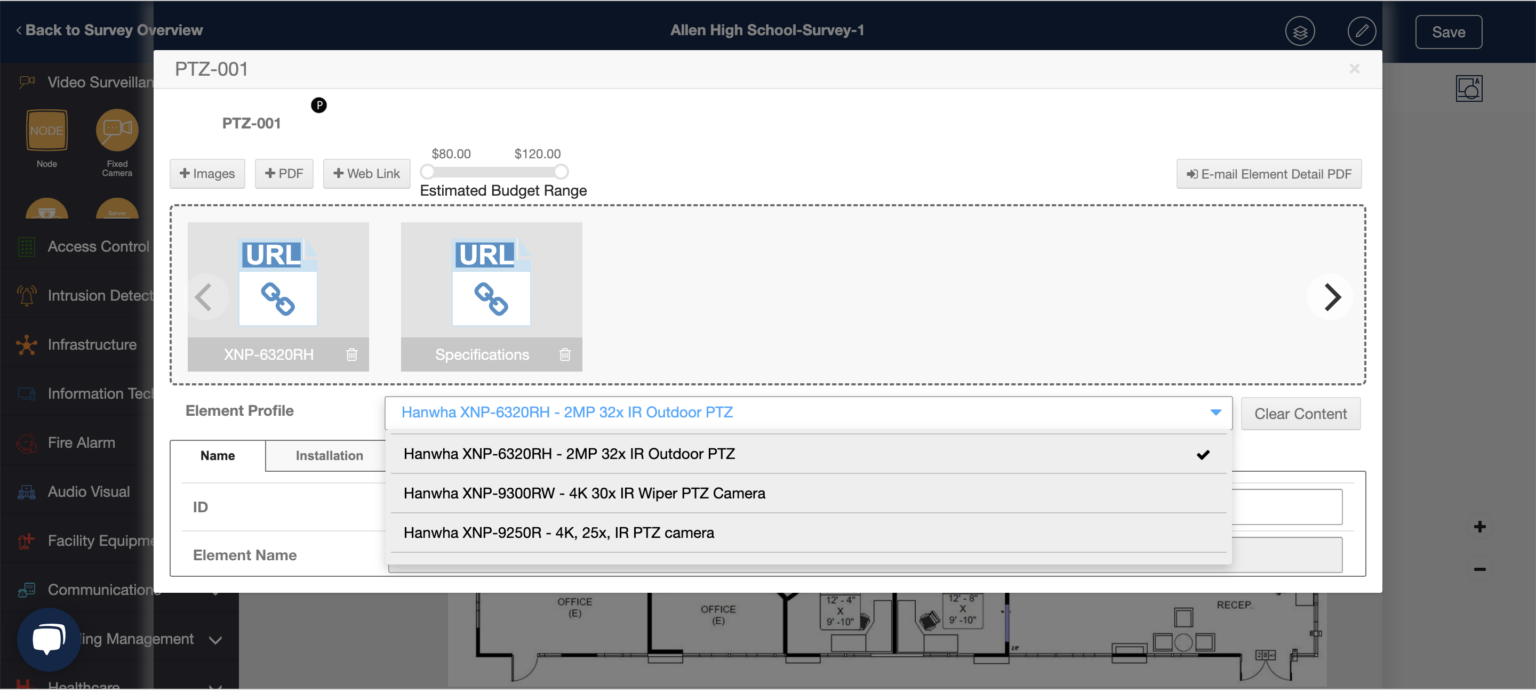Select the Name tab
The width and height of the screenshot is (1536, 693).
tap(217, 456)
